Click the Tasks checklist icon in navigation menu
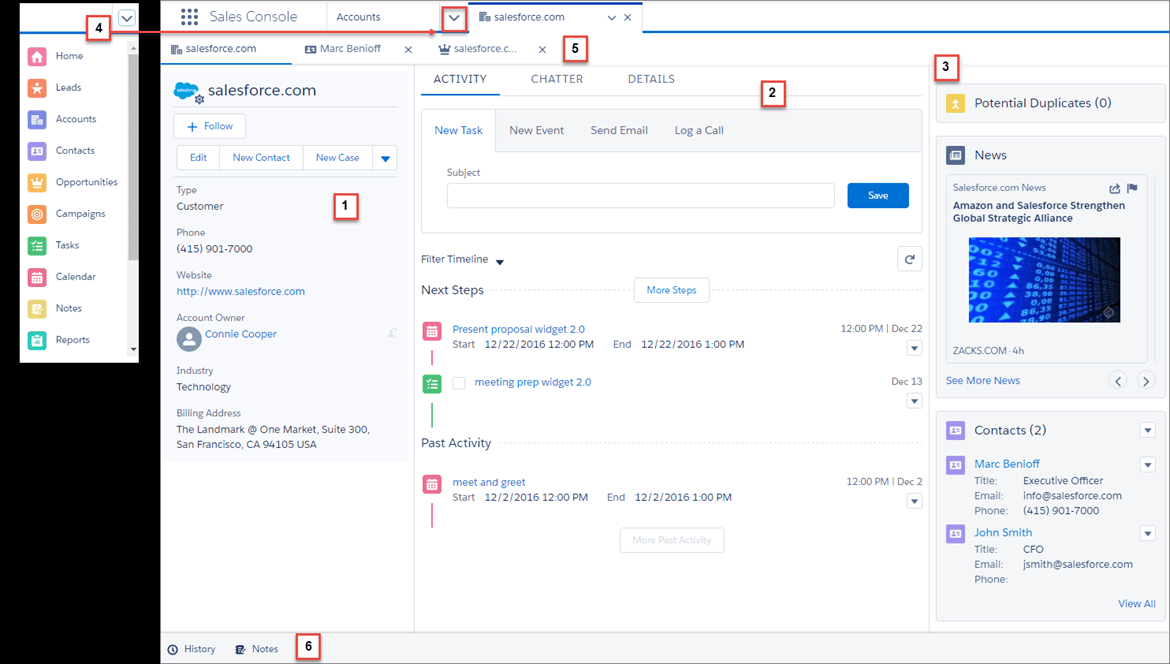 pos(37,245)
